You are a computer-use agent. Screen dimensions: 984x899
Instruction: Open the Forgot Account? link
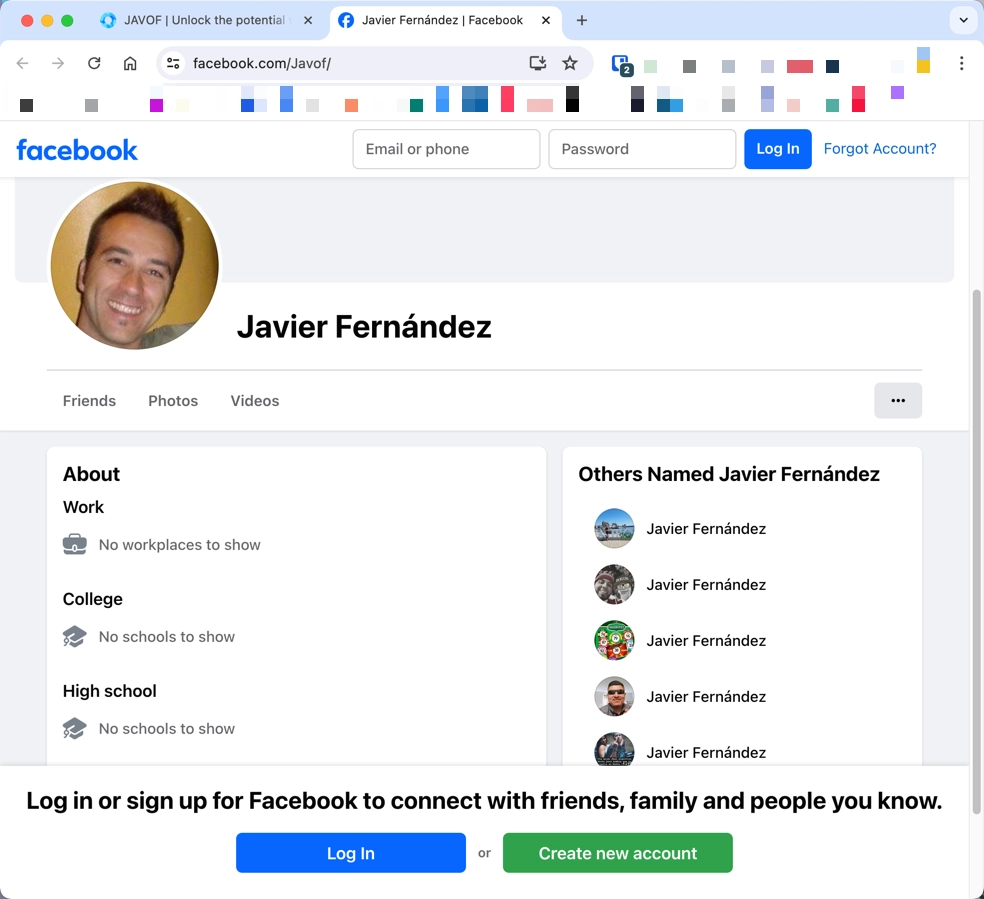880,148
